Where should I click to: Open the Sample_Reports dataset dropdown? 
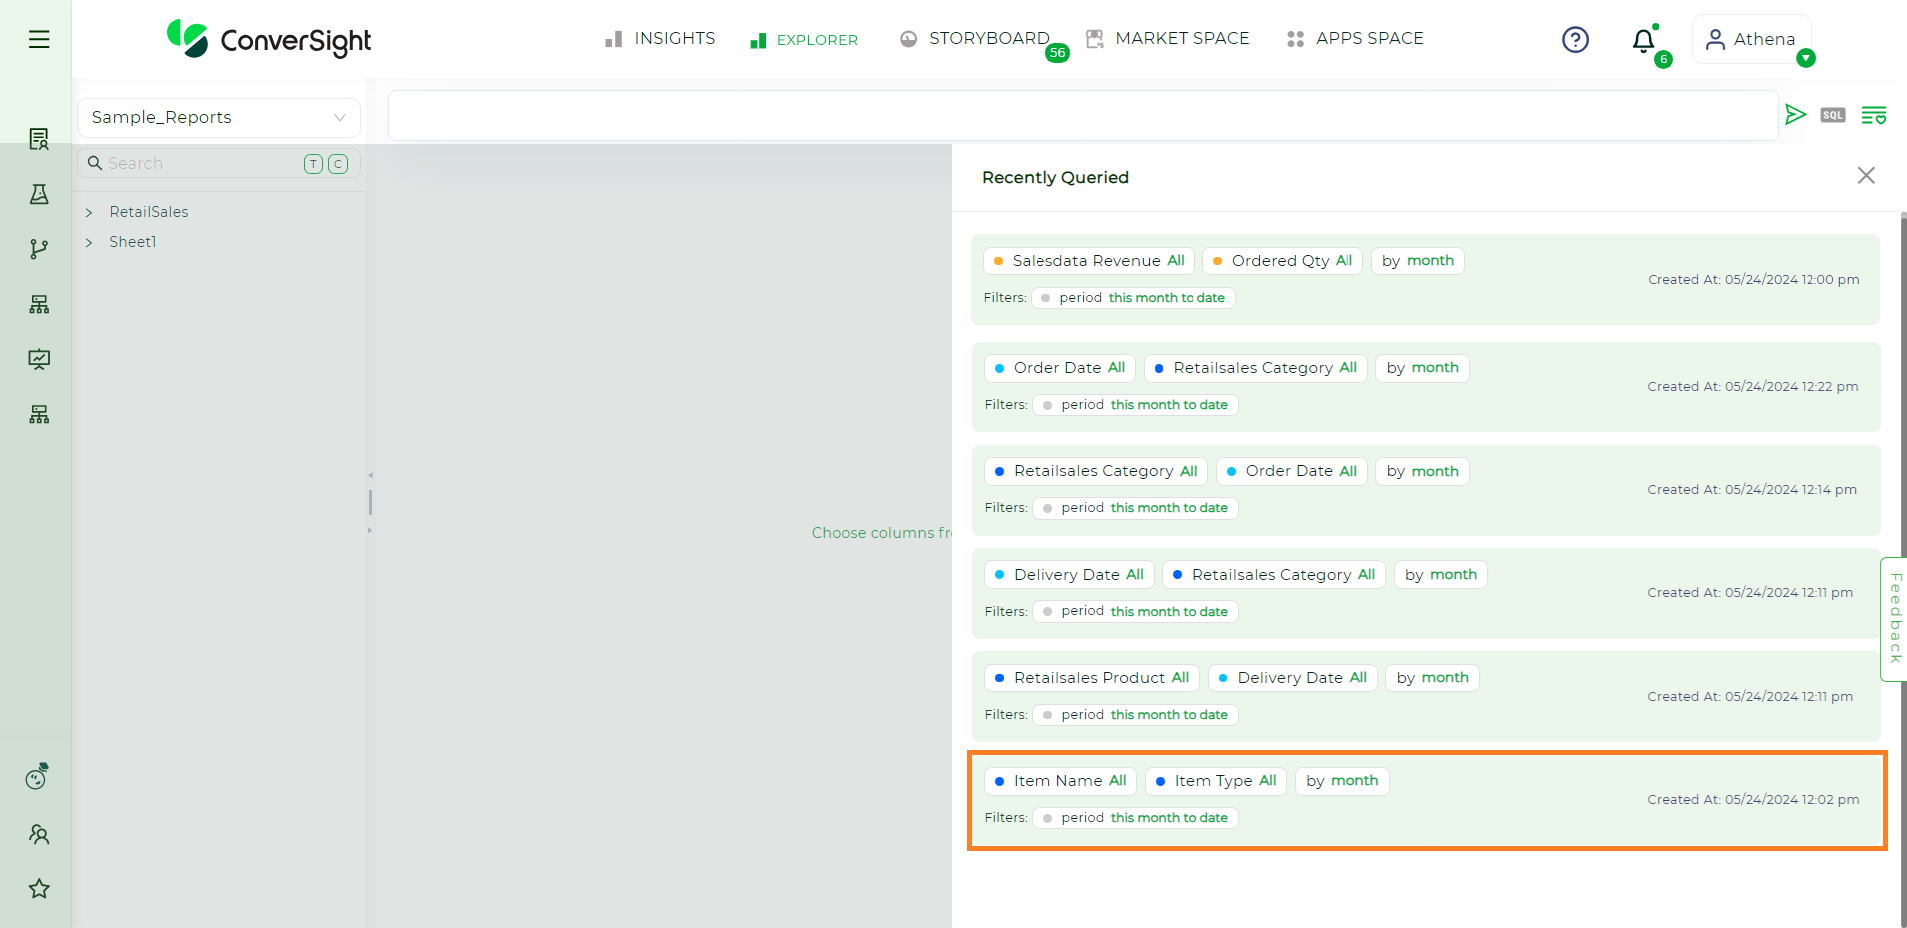click(x=218, y=118)
